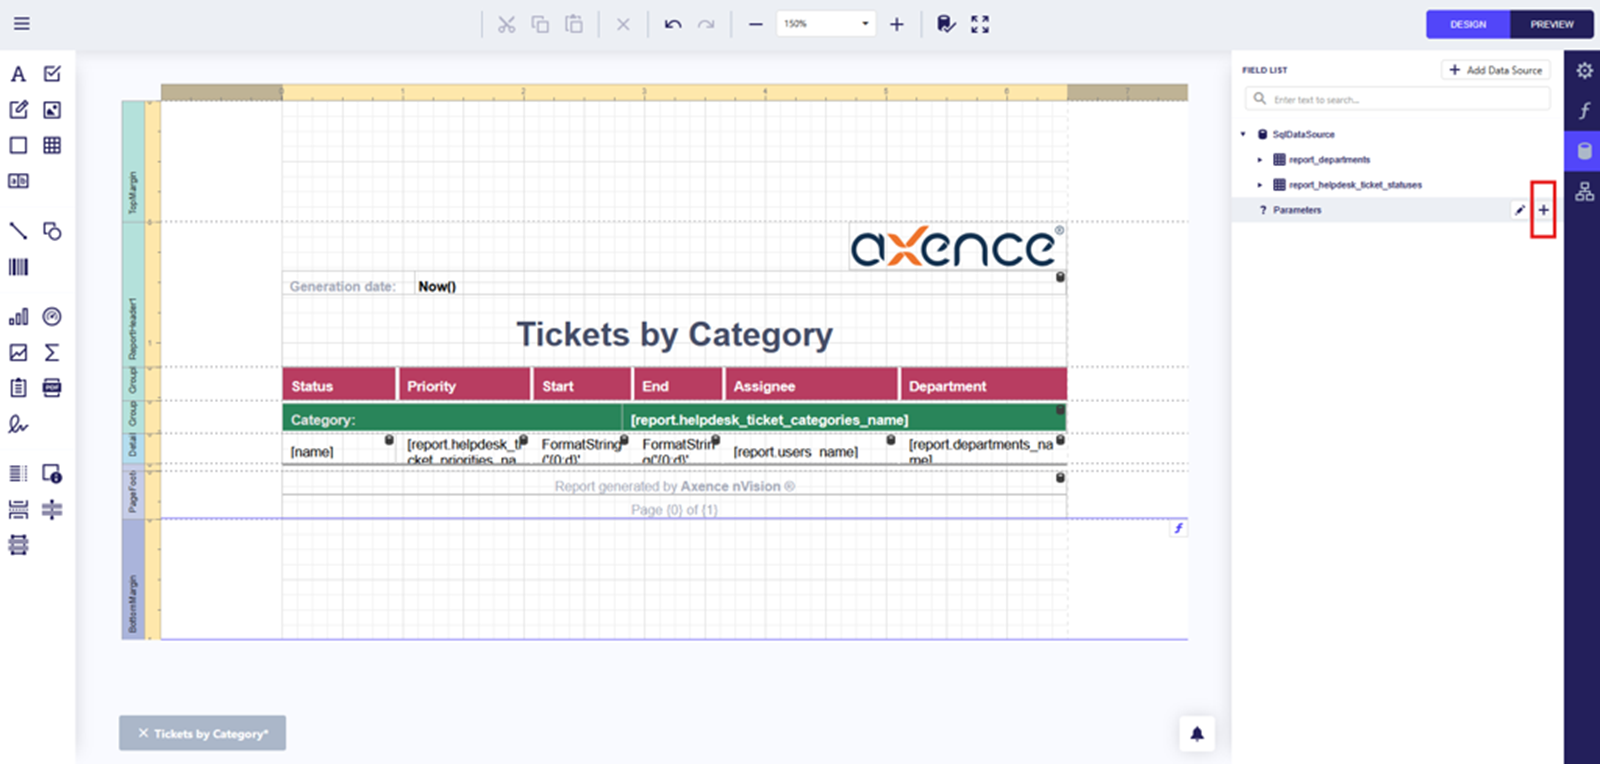
Task: Click the Add Data Source button
Action: click(1495, 70)
